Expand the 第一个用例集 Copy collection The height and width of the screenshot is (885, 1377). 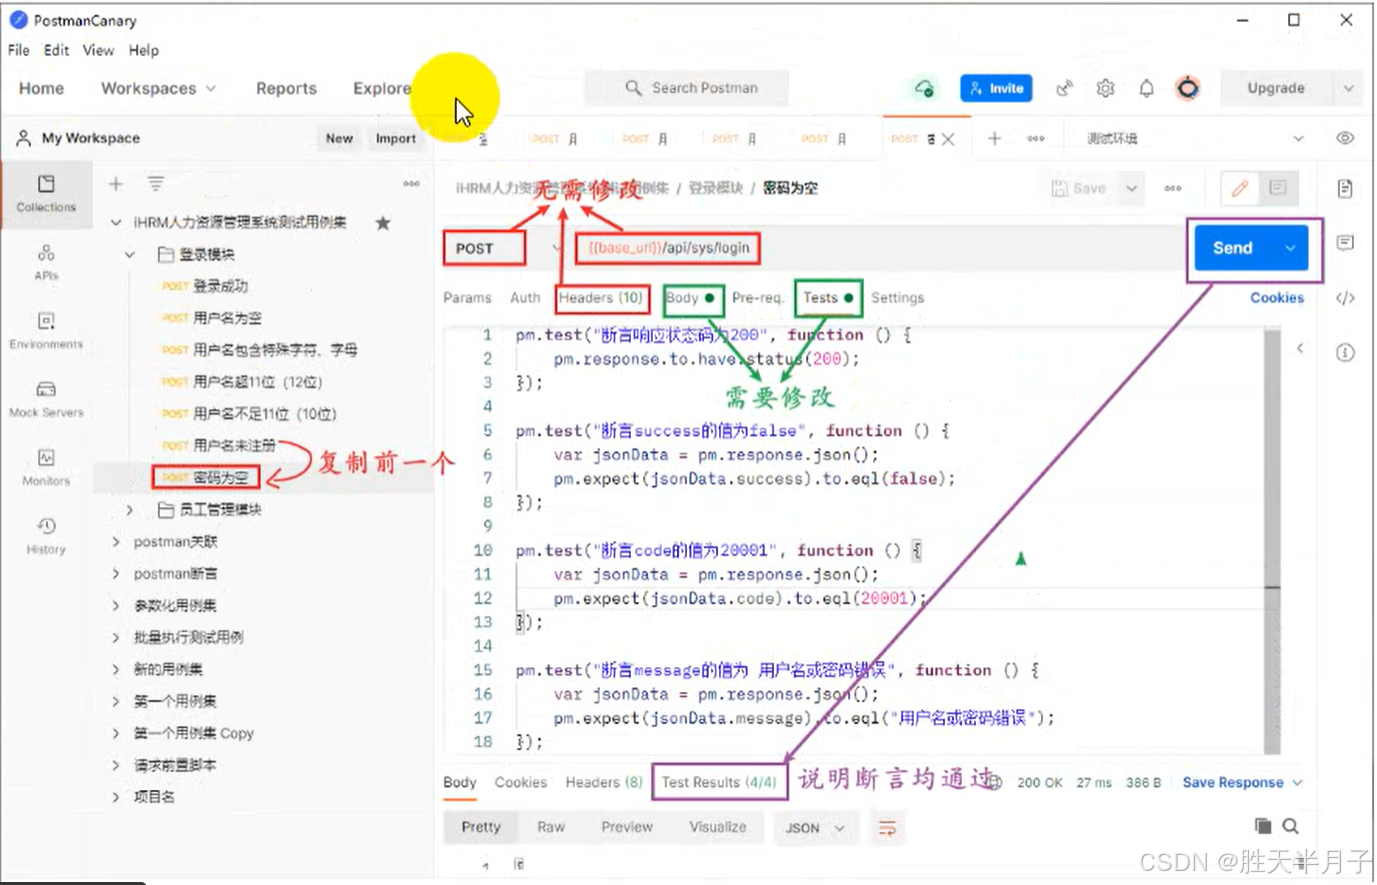(x=116, y=733)
